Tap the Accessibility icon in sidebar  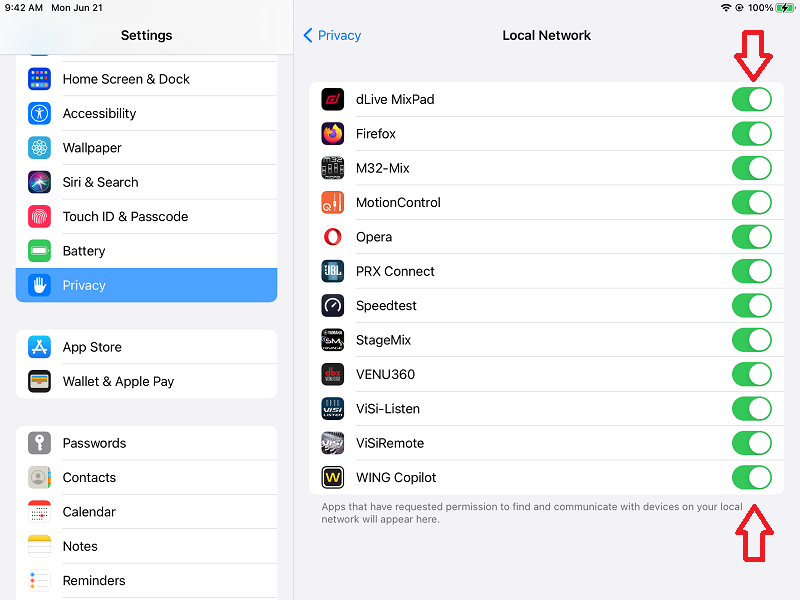pos(39,113)
